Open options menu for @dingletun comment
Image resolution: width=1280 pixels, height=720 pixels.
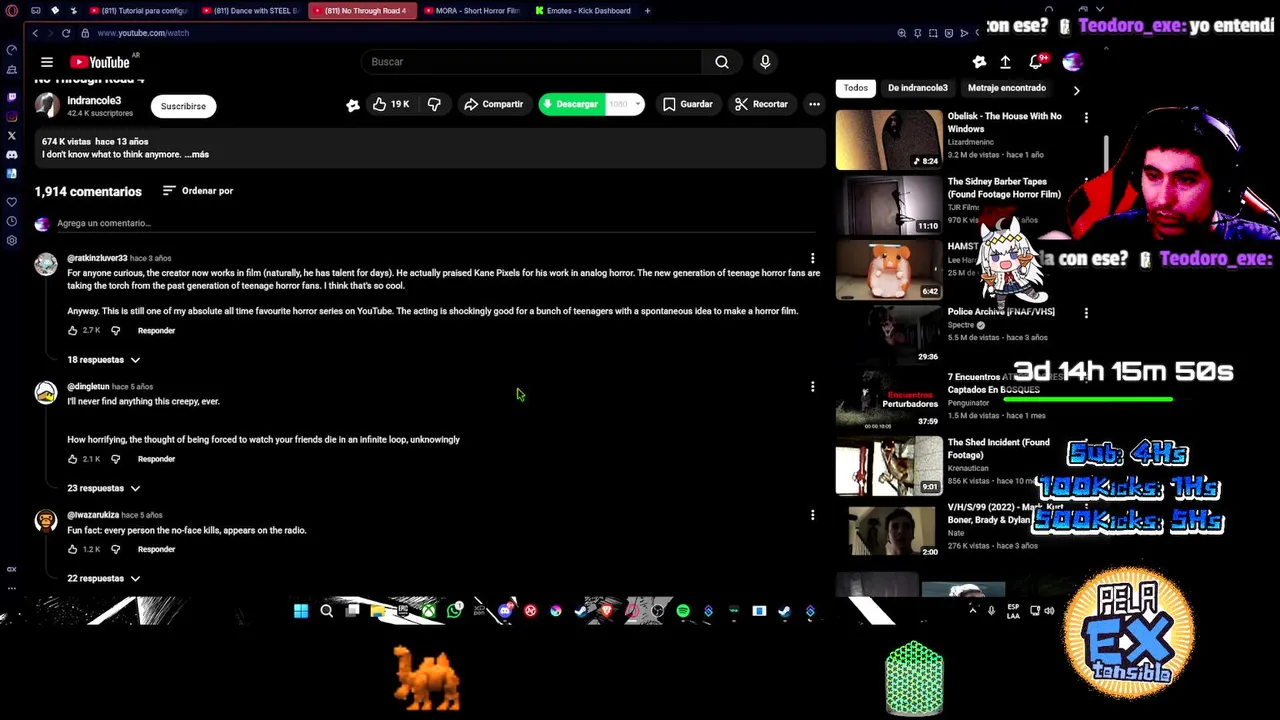(812, 387)
